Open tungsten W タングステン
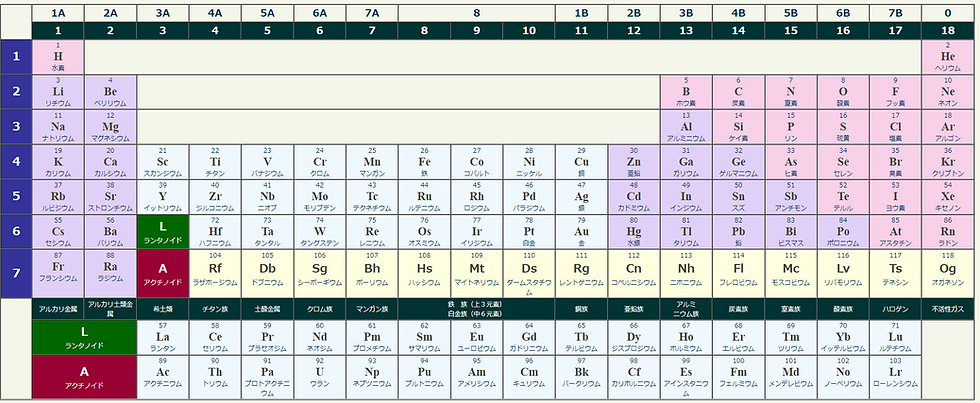980x403 pixels. coord(319,232)
